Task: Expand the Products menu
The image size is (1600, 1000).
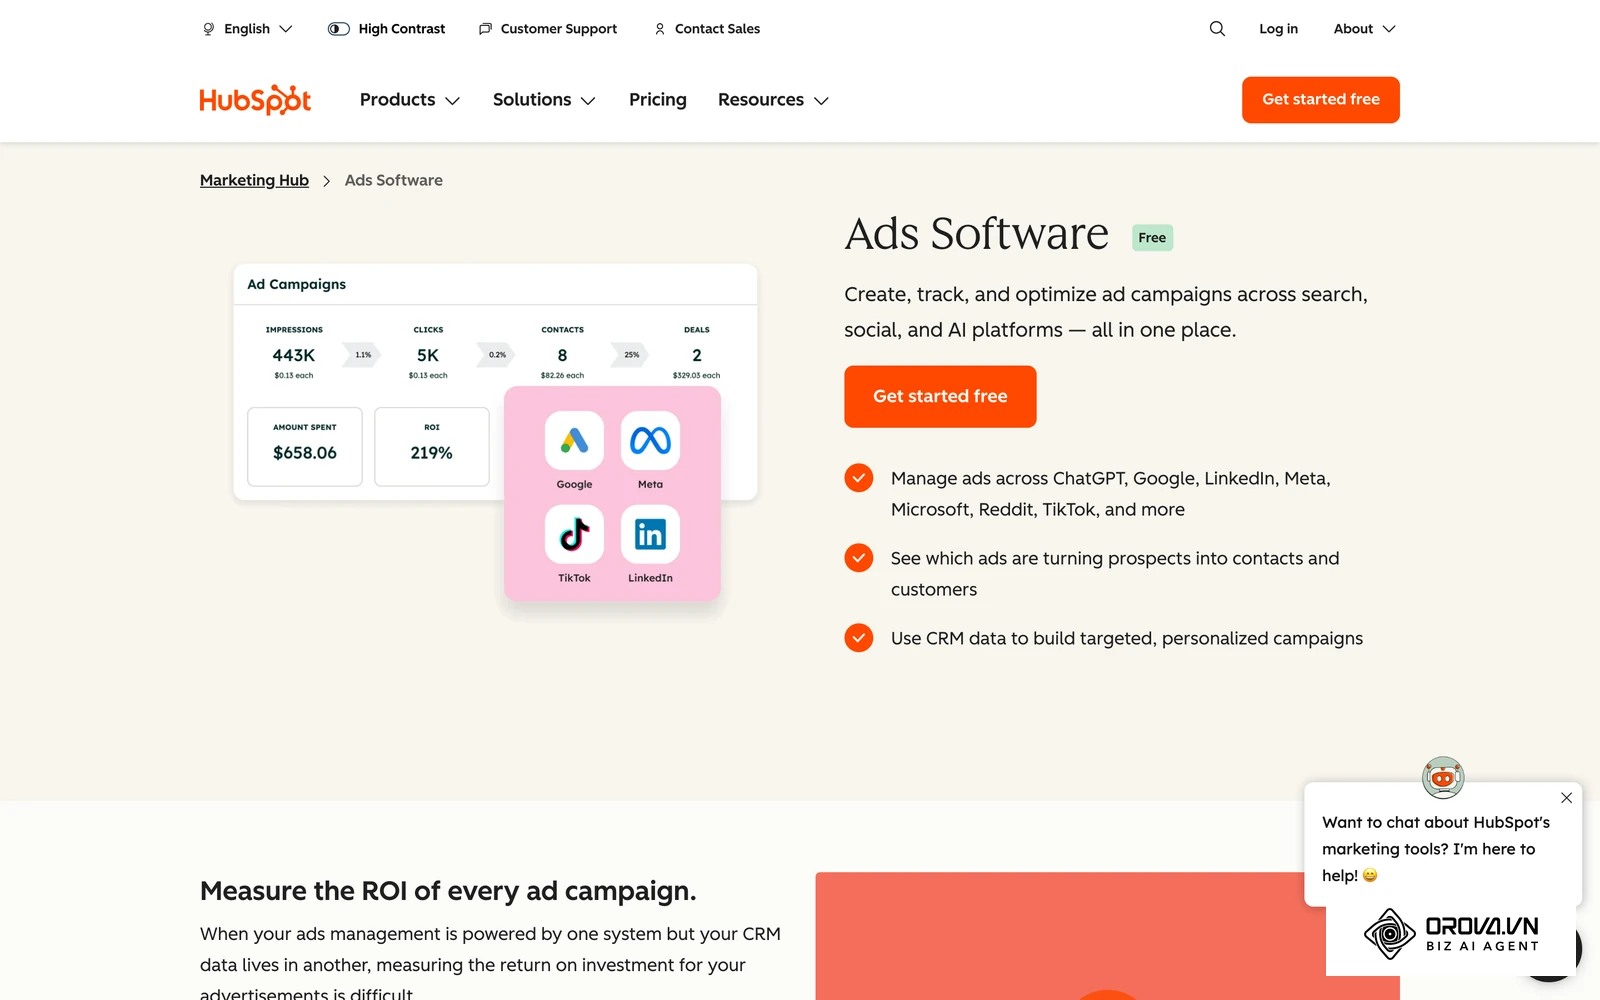Action: pyautogui.click(x=410, y=100)
